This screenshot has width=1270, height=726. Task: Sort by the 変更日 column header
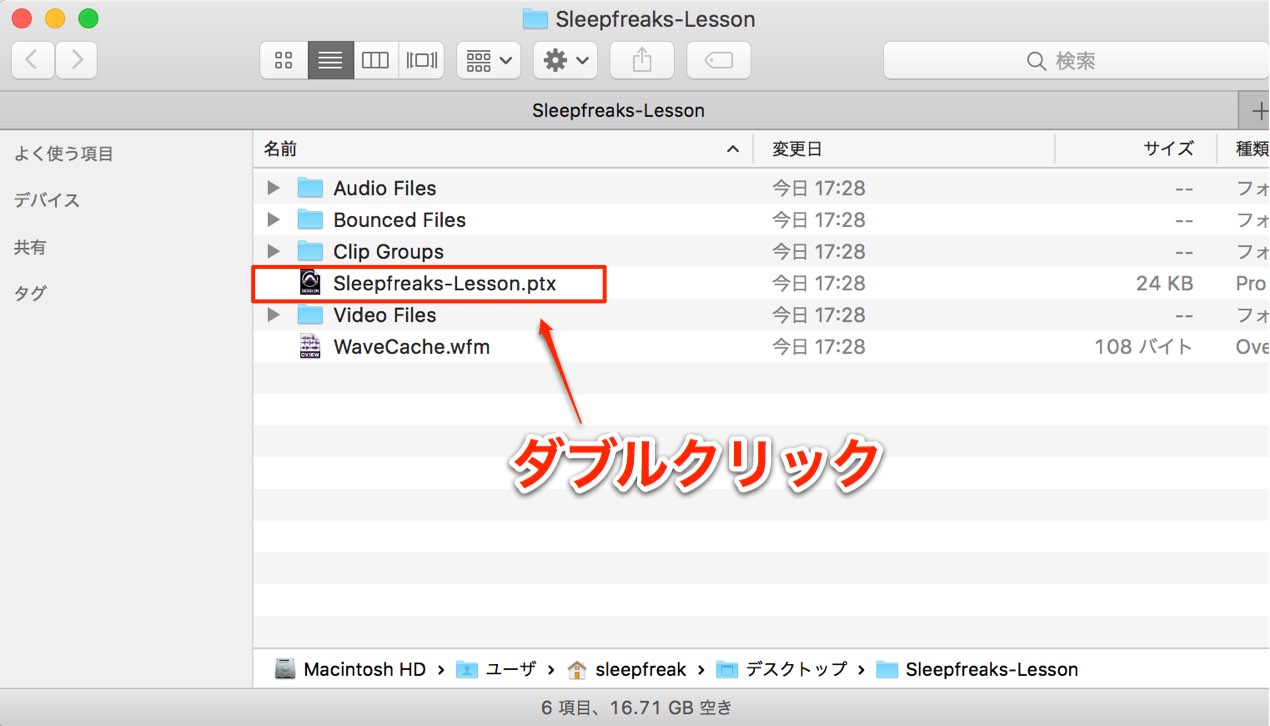pyautogui.click(x=903, y=149)
